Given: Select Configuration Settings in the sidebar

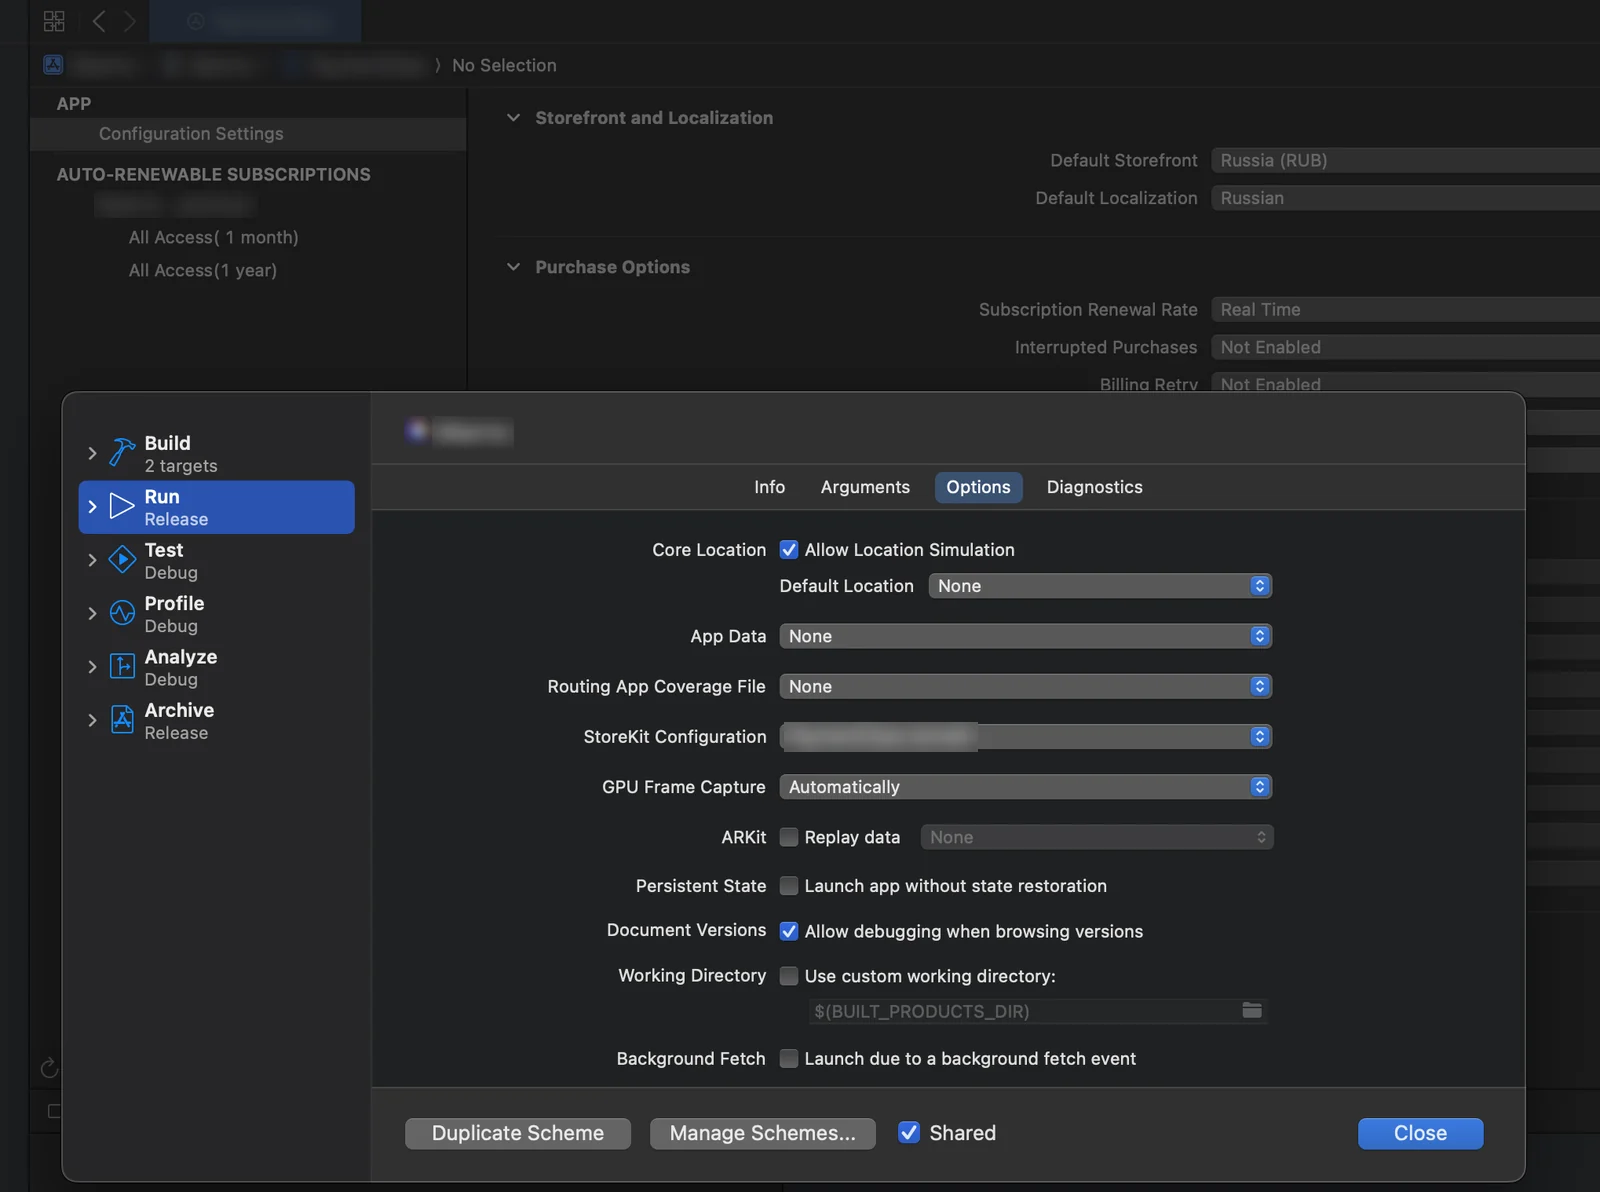Looking at the screenshot, I should point(248,134).
